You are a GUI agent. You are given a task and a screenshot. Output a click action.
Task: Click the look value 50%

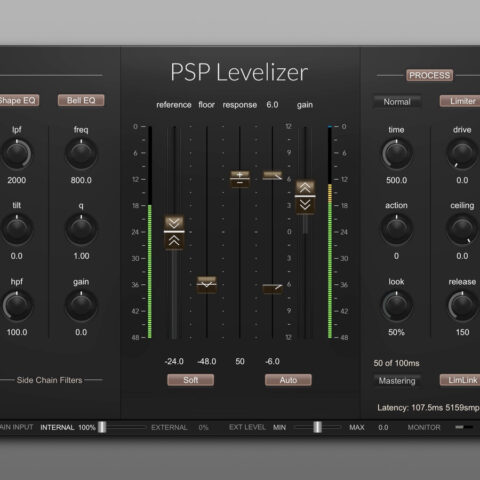click(396, 332)
